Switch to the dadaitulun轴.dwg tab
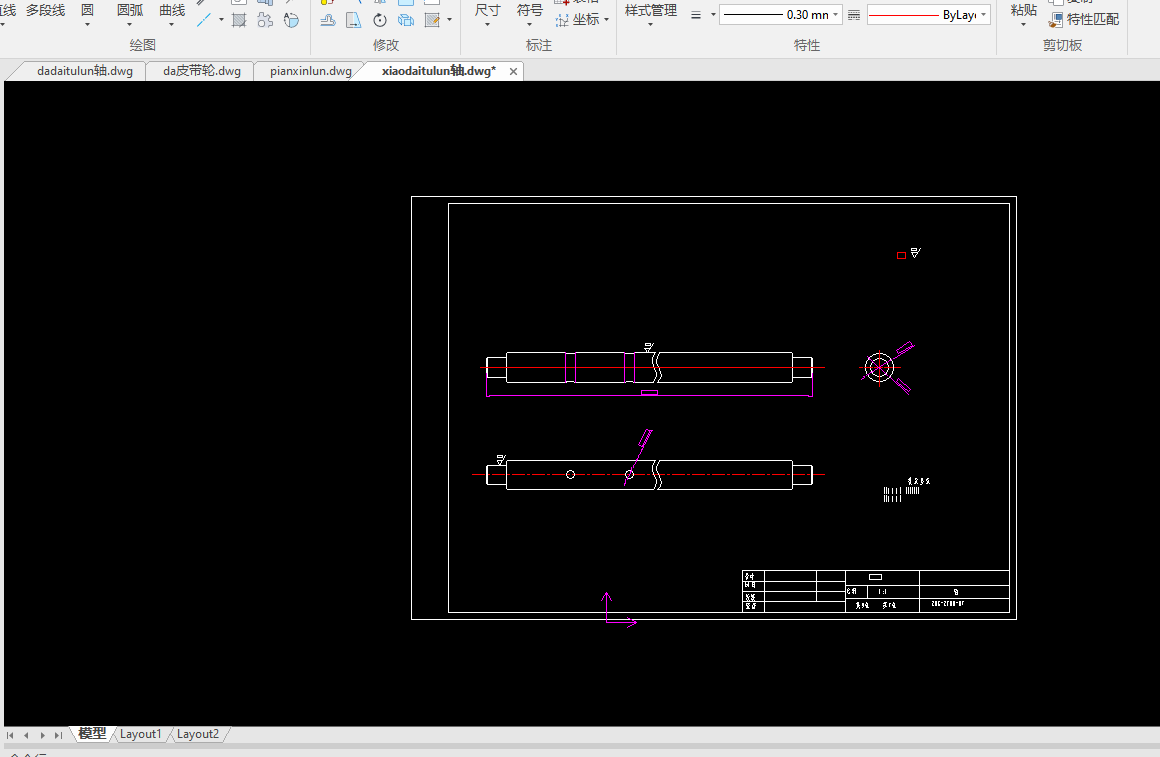 click(x=85, y=71)
